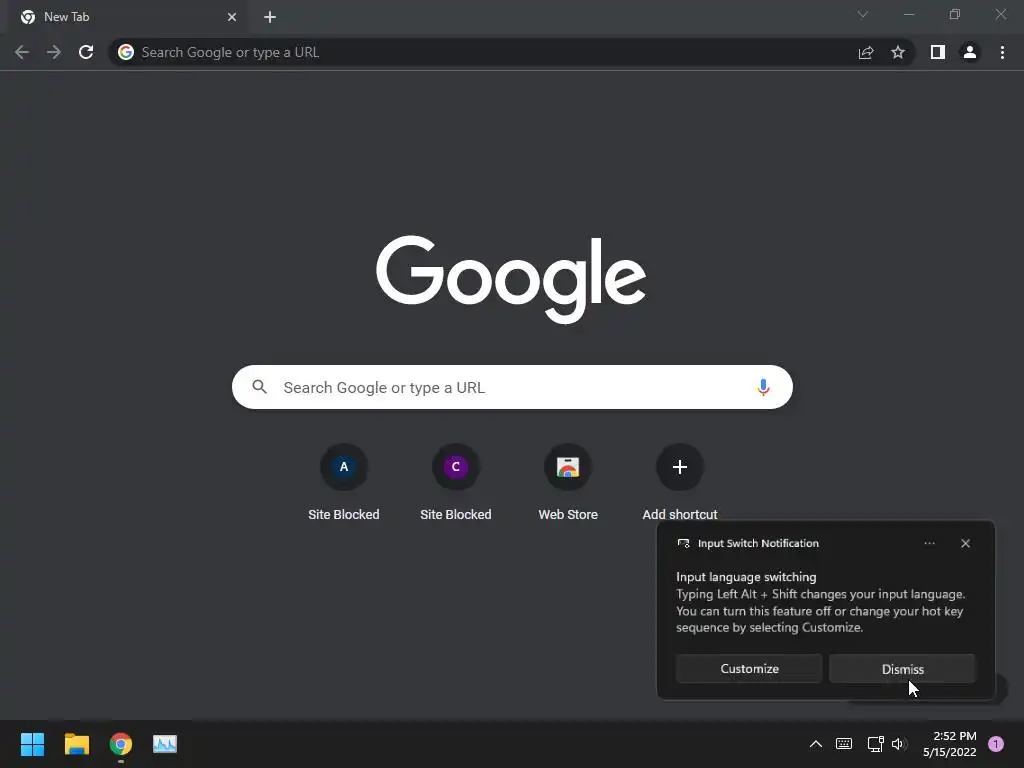Click the Add shortcut plus tile
This screenshot has height=768, width=1024.
click(680, 467)
